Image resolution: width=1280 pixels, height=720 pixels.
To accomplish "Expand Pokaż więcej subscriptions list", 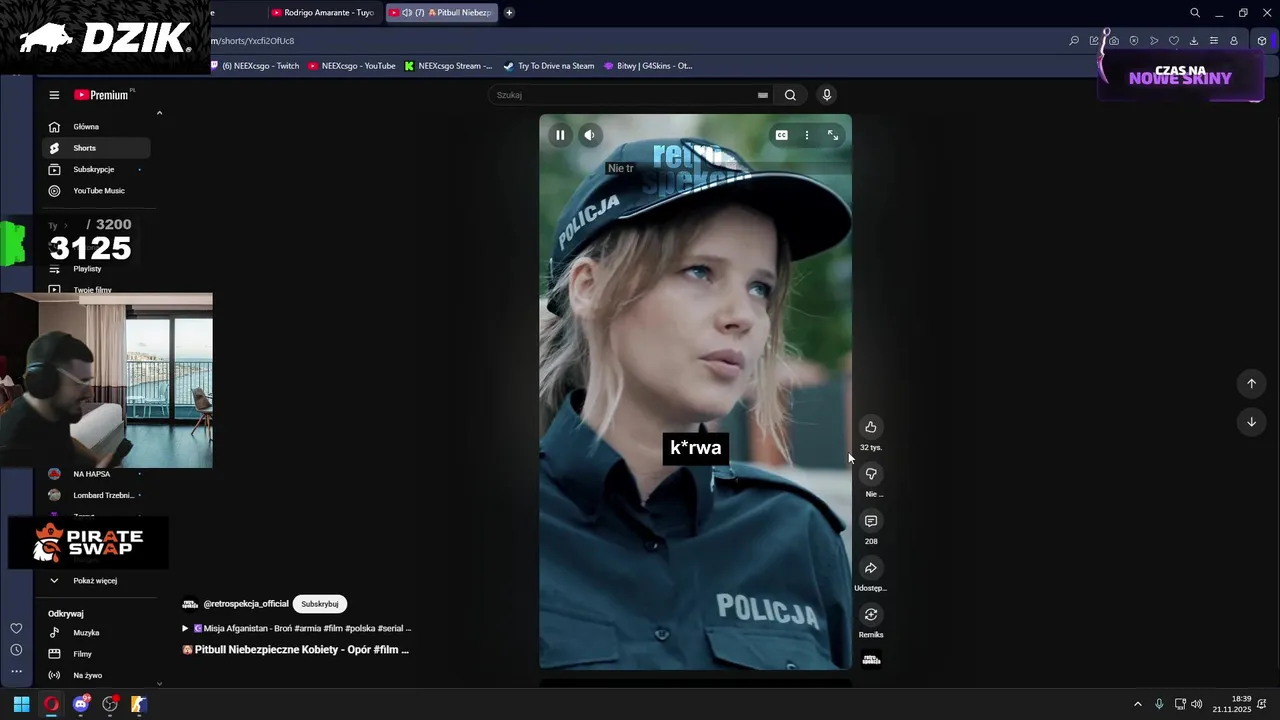I will click(x=96, y=580).
